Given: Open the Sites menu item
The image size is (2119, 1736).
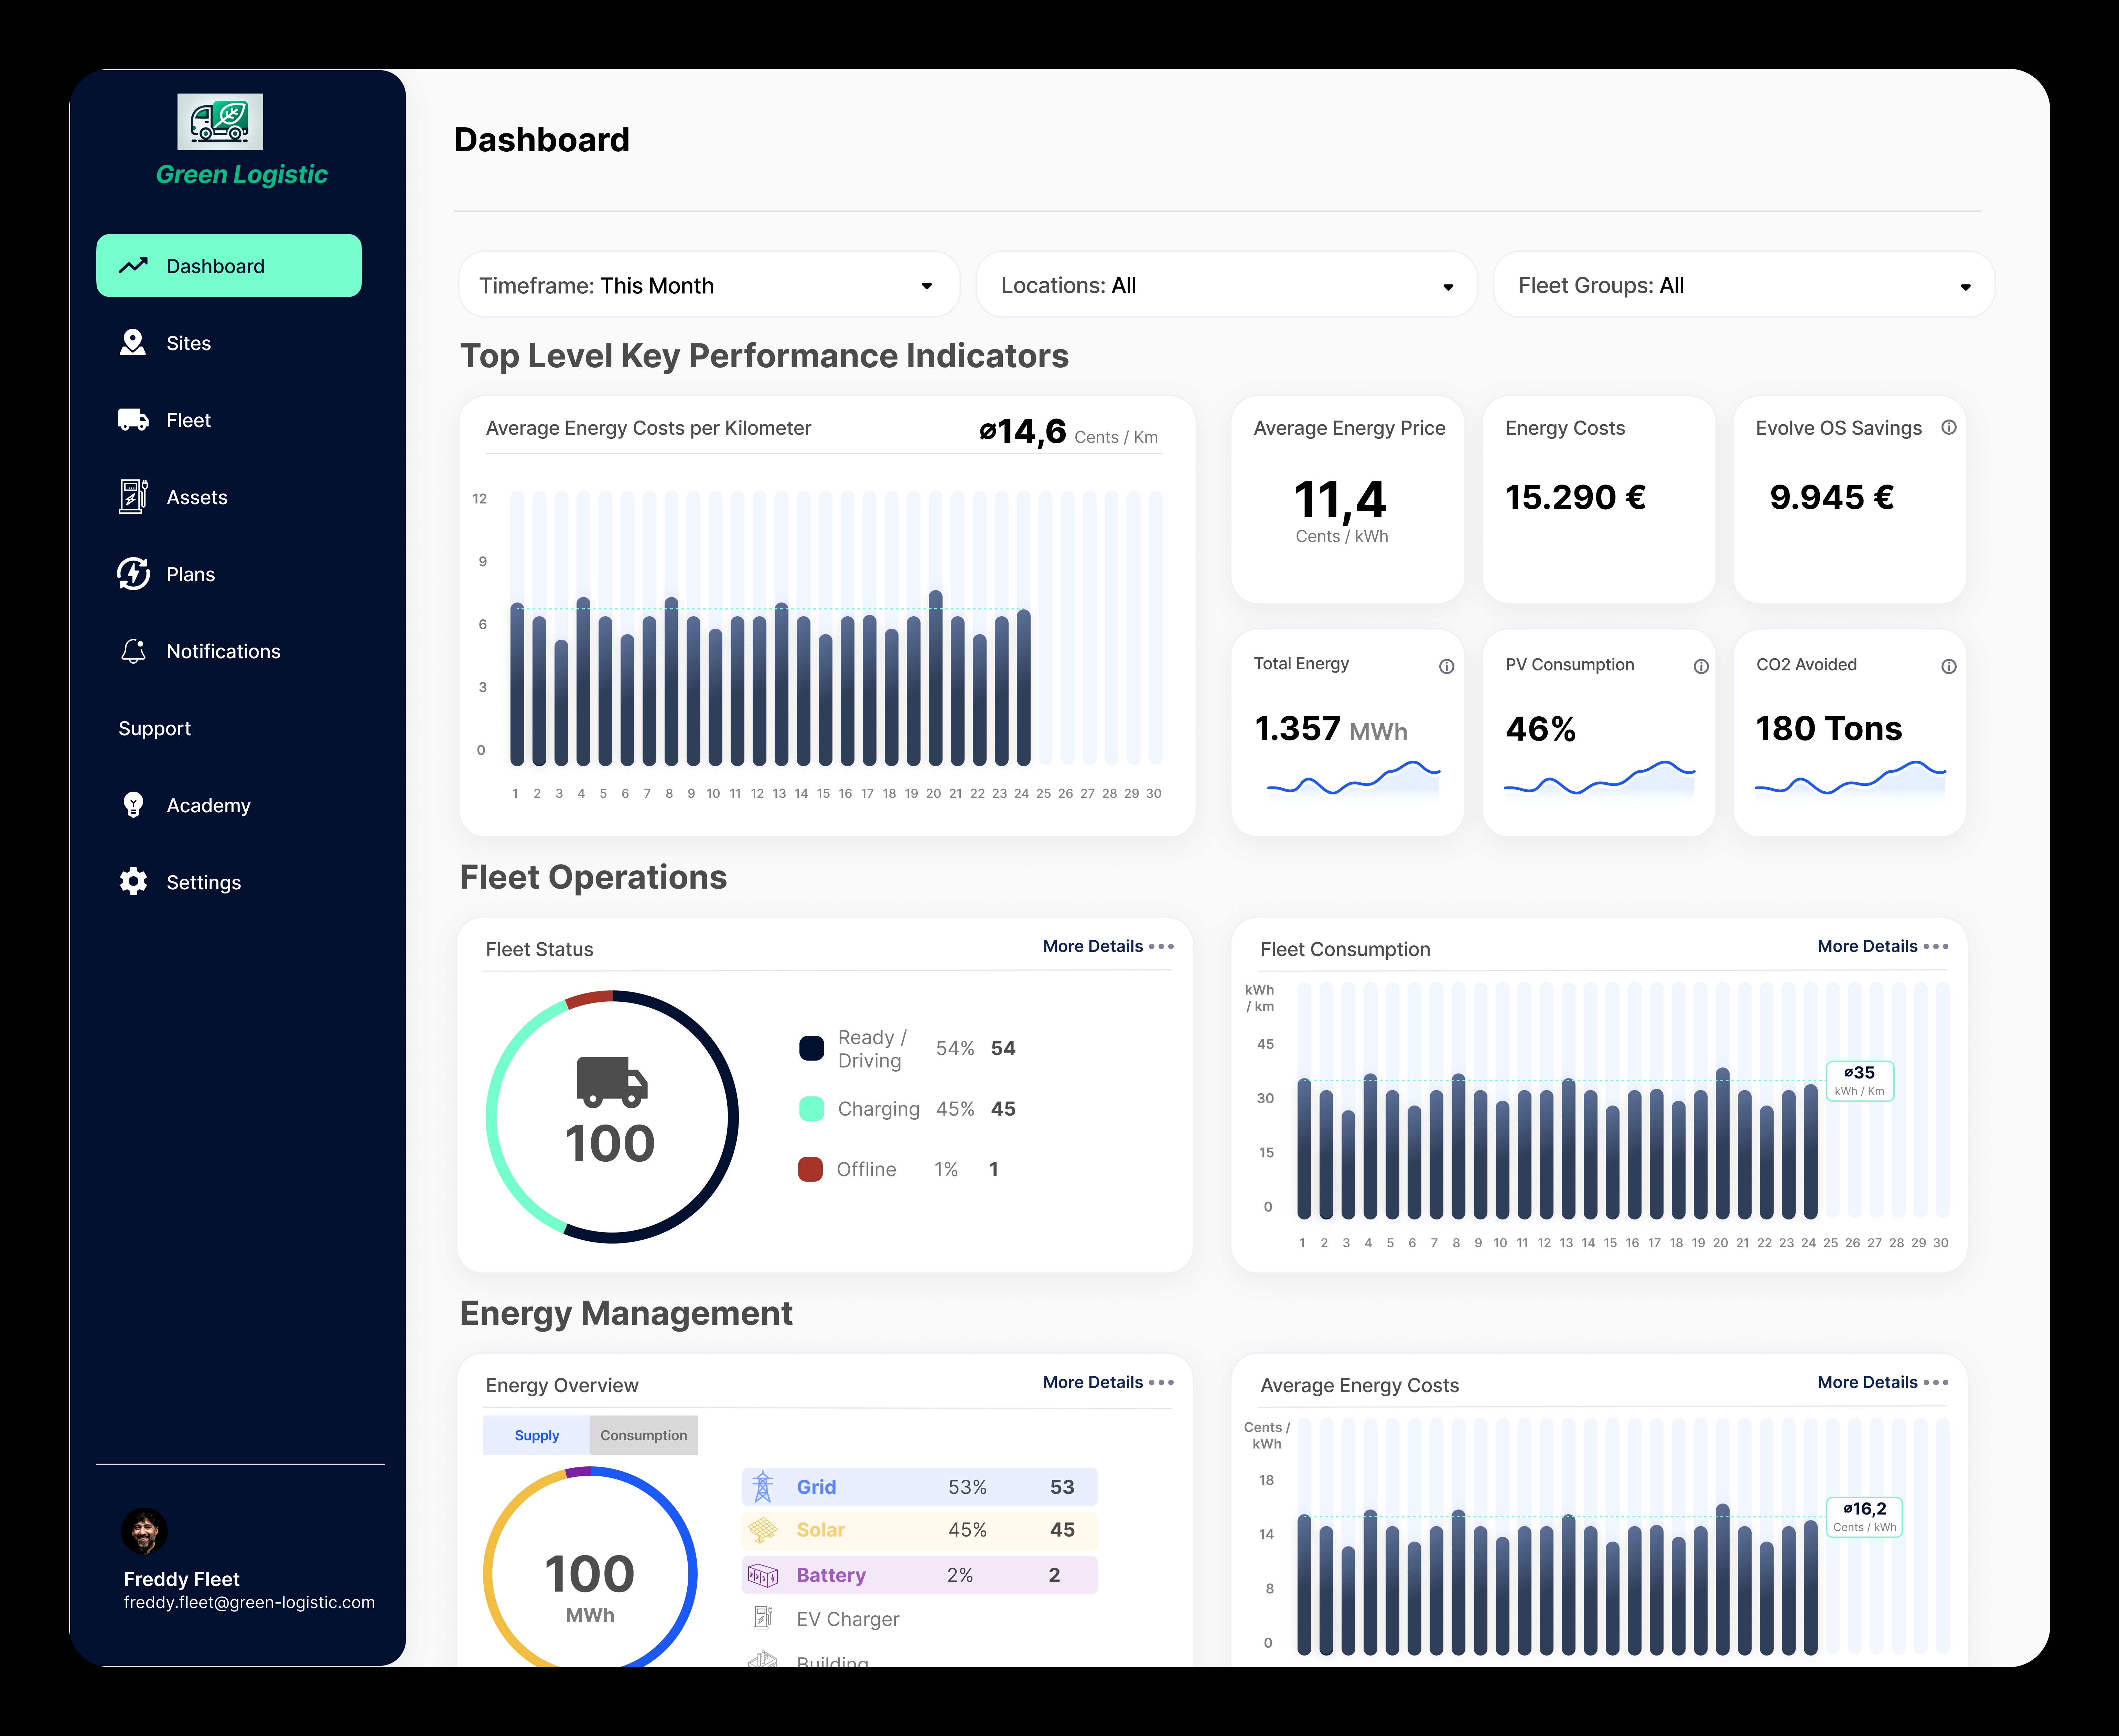Looking at the screenshot, I should 188,343.
